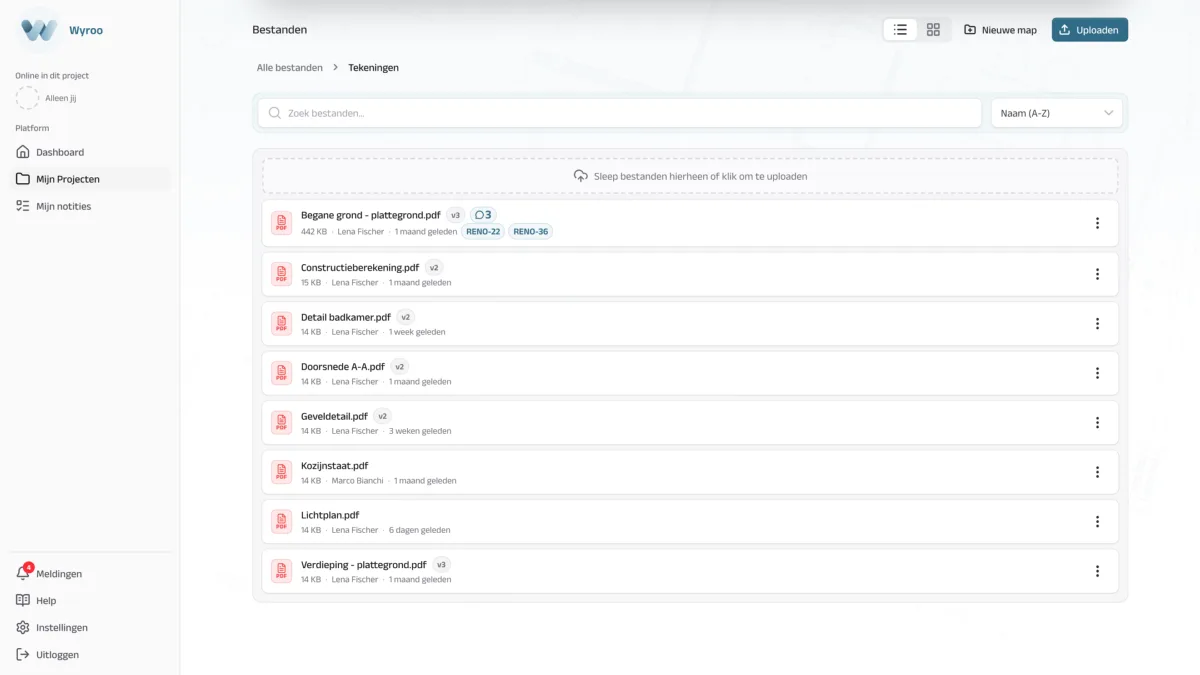1200x675 pixels.
Task: Open Help in the sidebar
Action: 90,600
